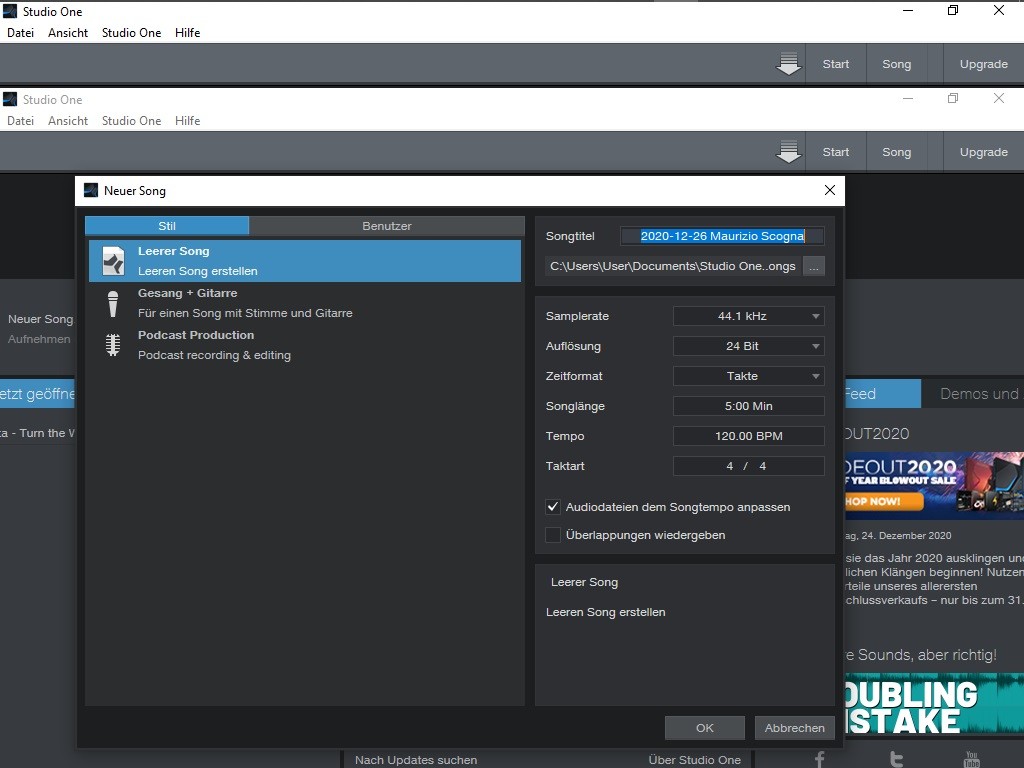Click the download arrow icon in the upper Studio One window

(788, 63)
